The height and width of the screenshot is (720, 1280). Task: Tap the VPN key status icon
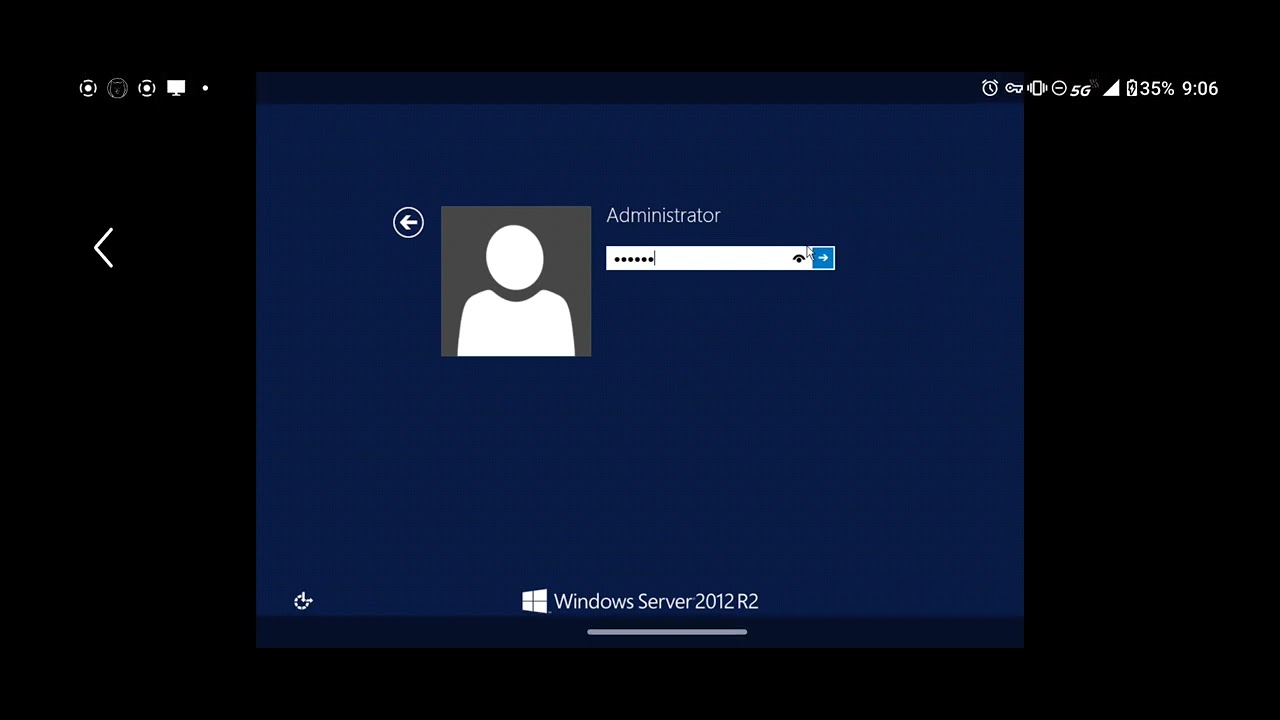pos(1014,88)
